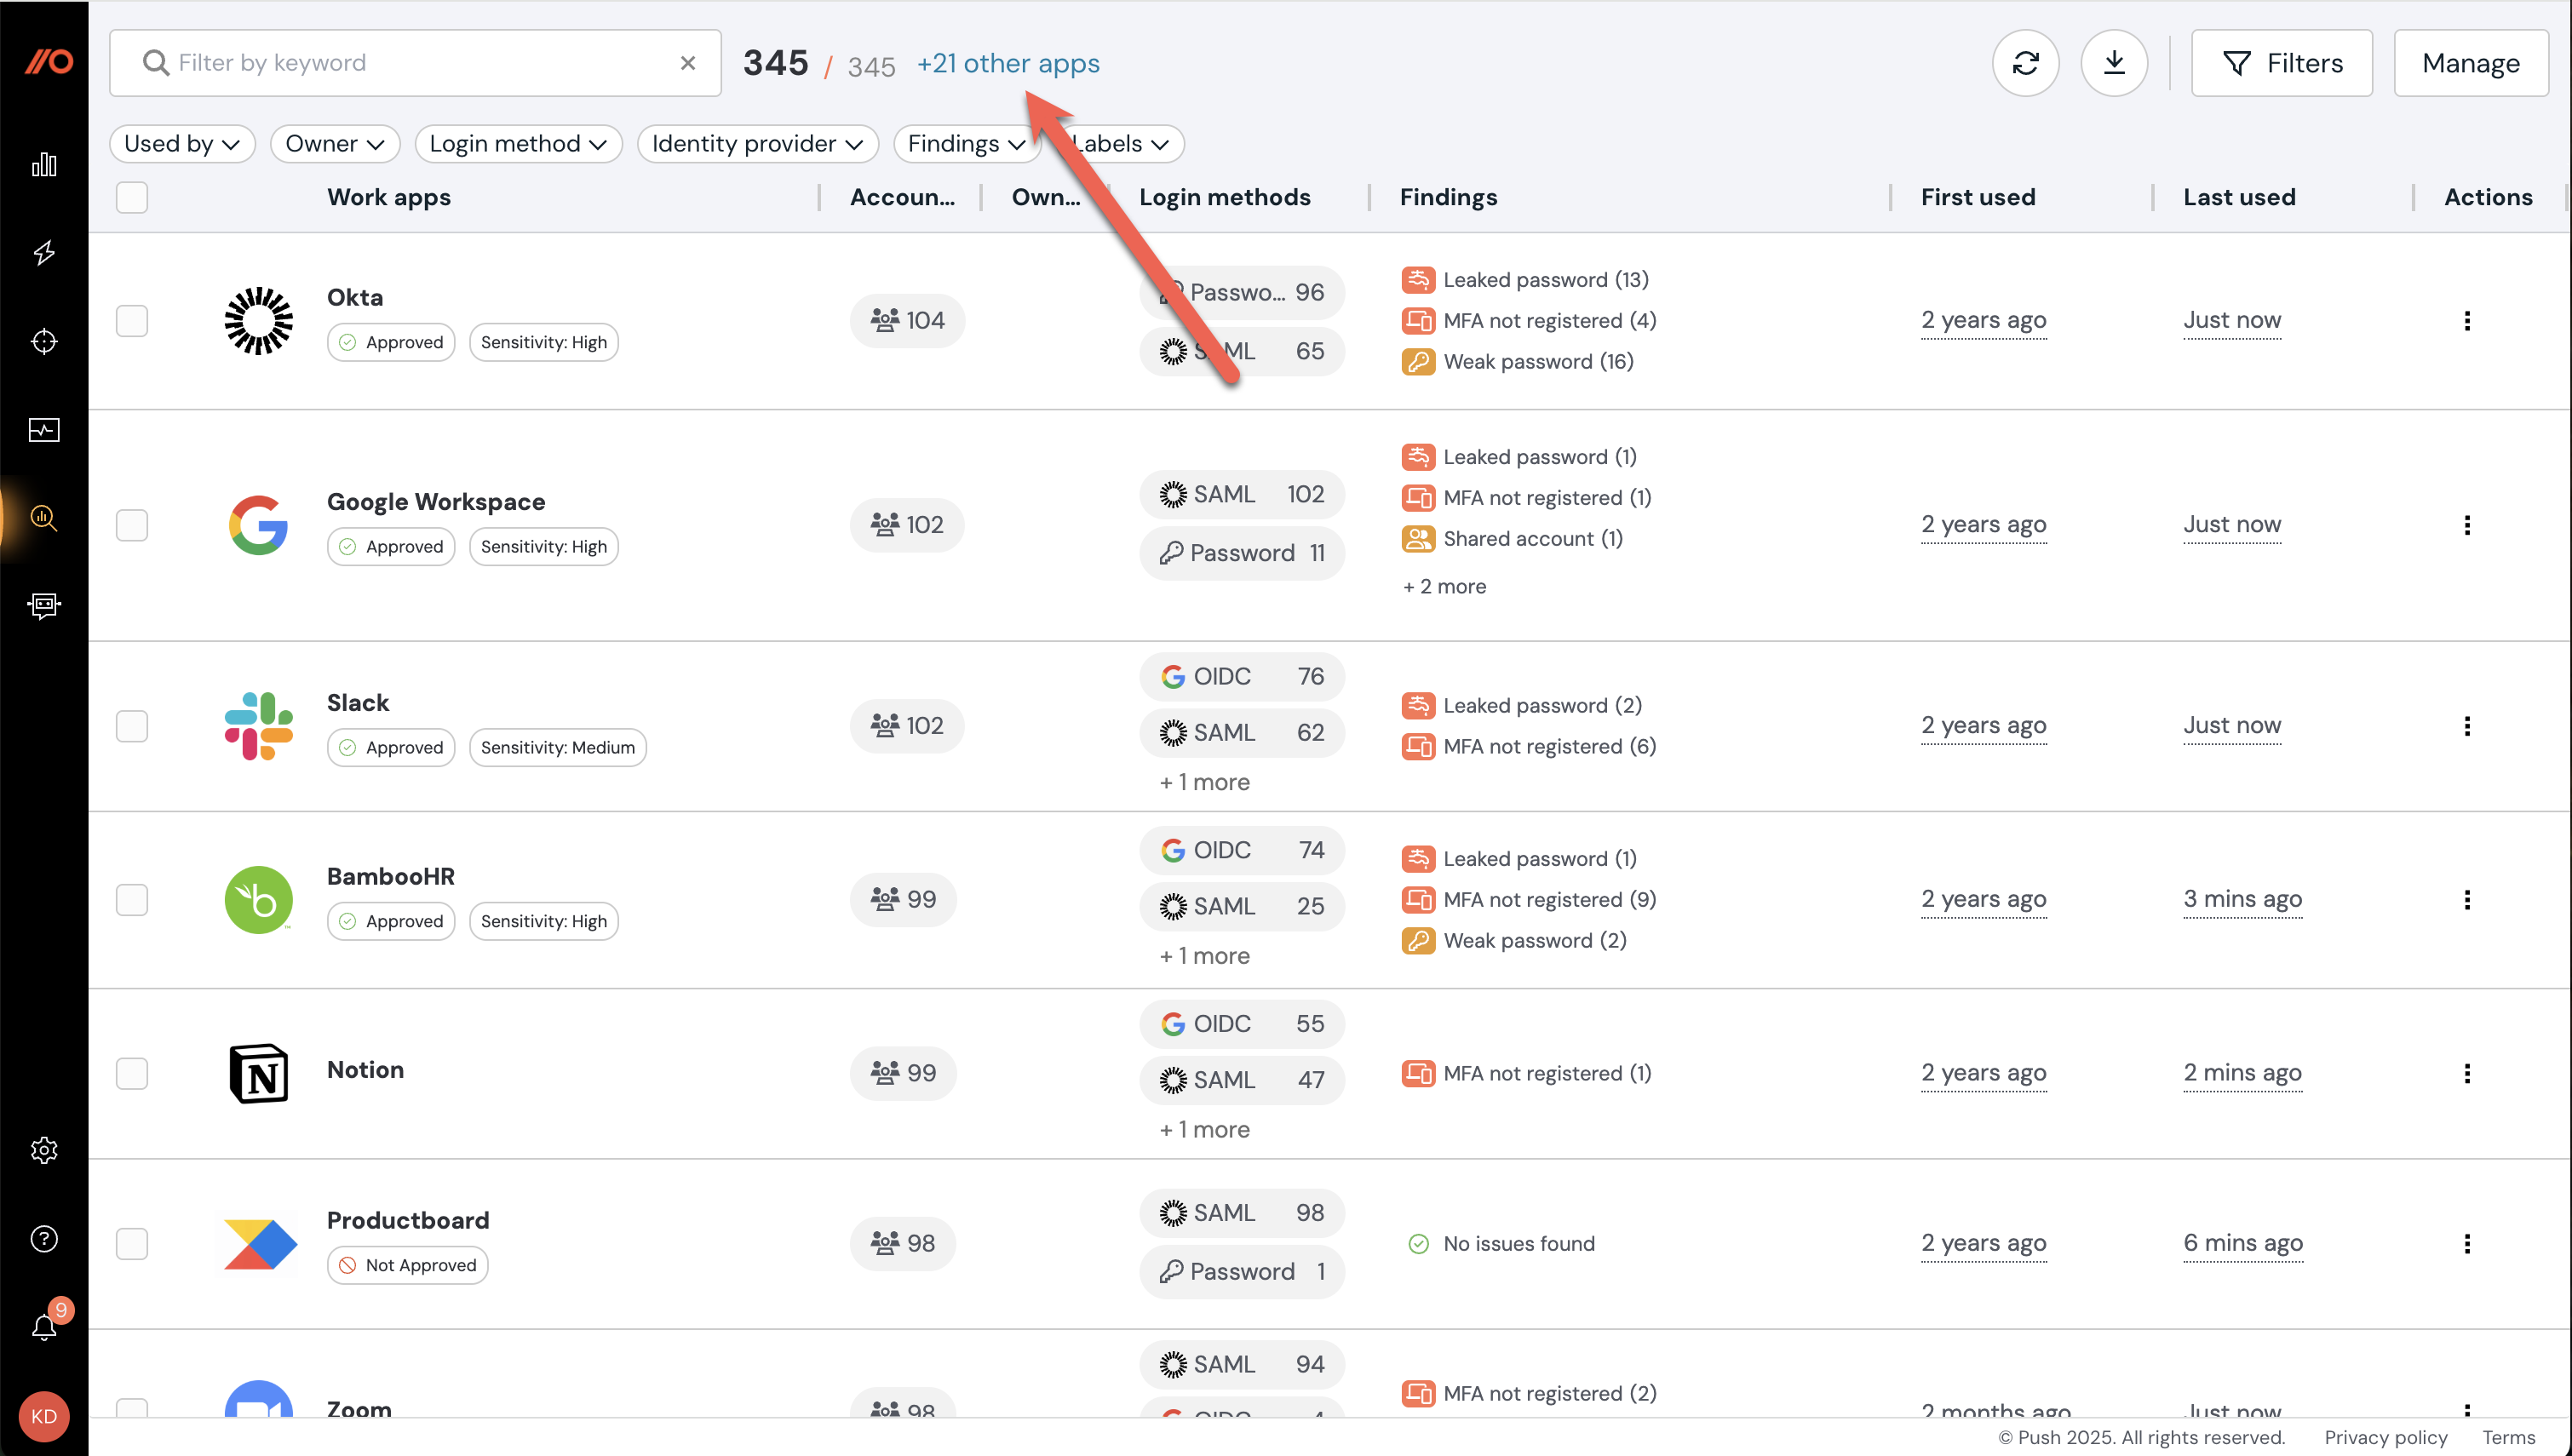
Task: Select the BambooHR row checkbox
Action: [132, 900]
